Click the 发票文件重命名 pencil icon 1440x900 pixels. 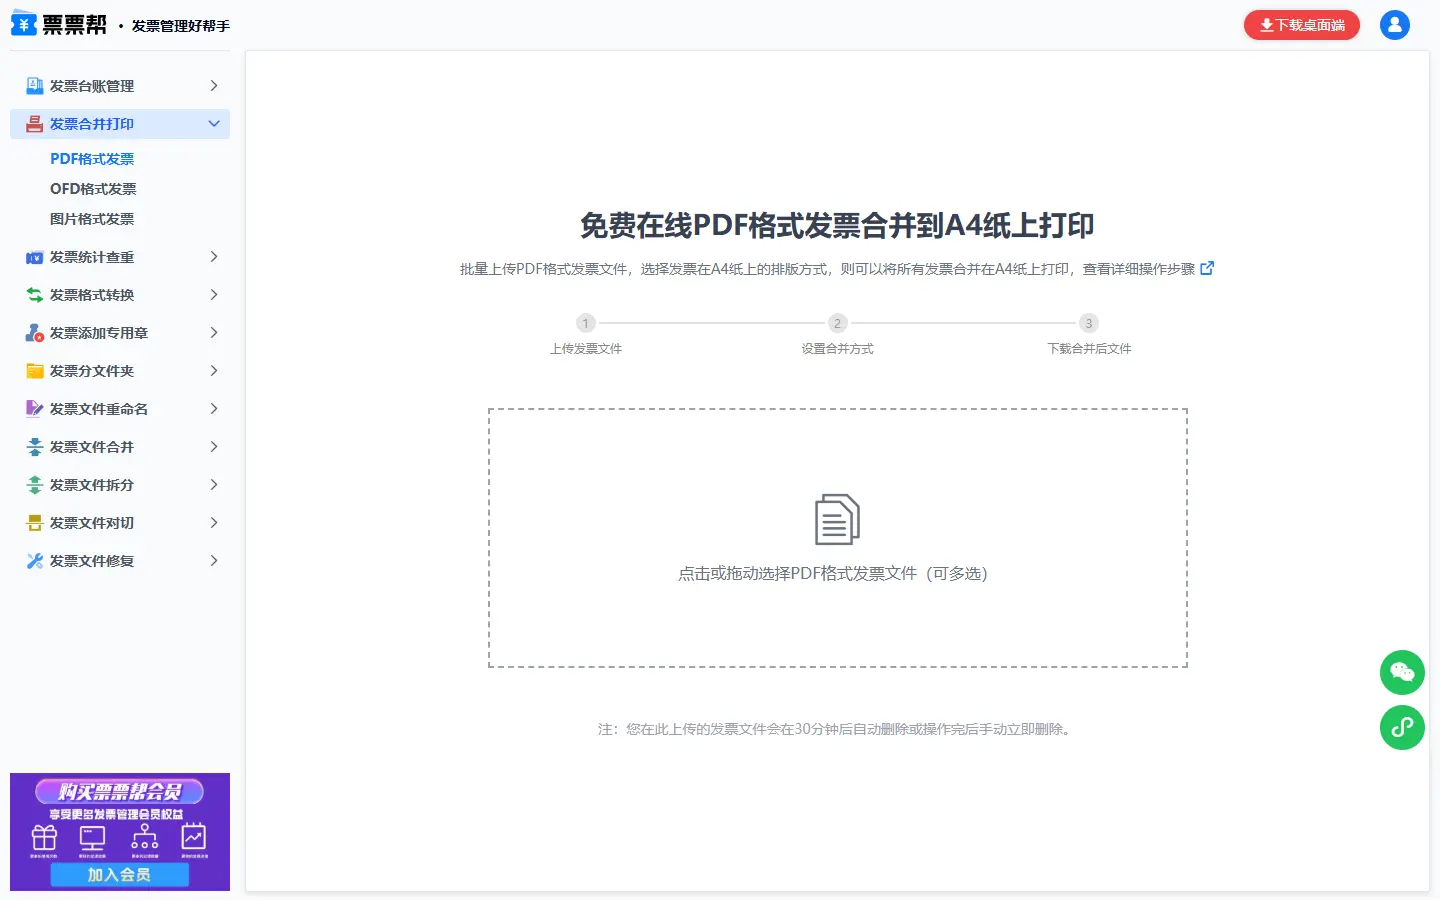coord(35,409)
